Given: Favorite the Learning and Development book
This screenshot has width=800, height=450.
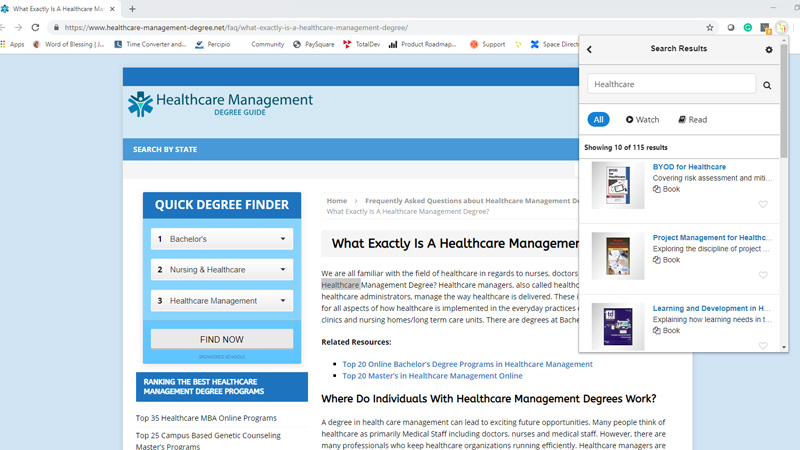Looking at the screenshot, I should (763, 345).
